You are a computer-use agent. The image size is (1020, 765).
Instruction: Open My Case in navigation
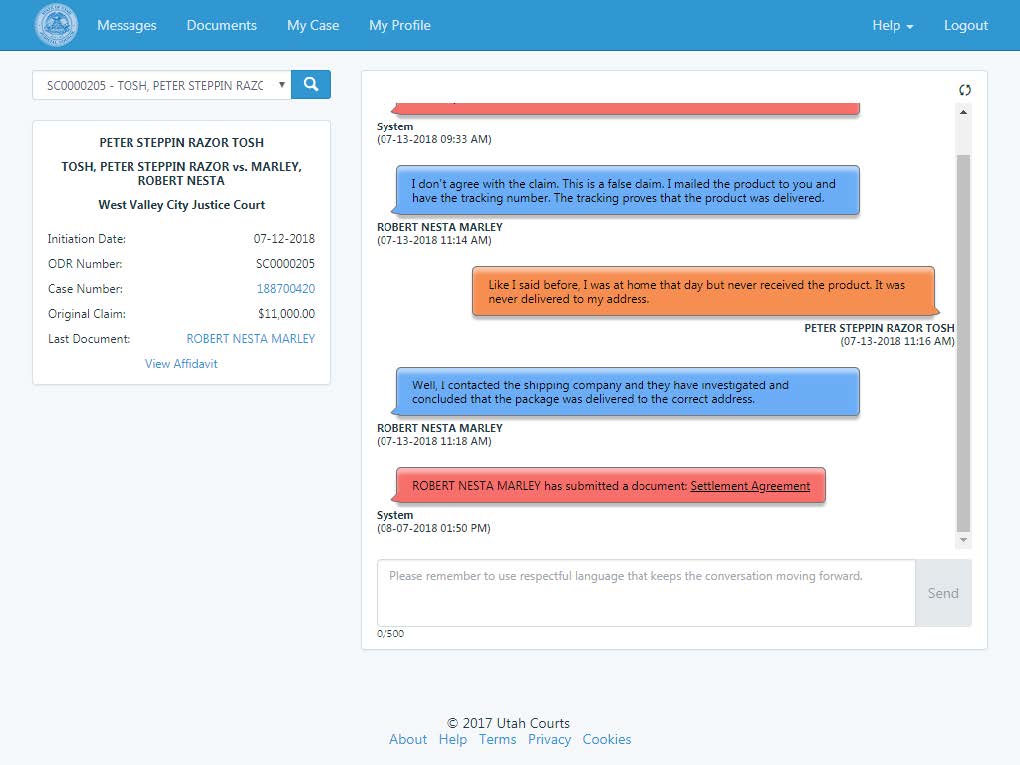[x=313, y=25]
